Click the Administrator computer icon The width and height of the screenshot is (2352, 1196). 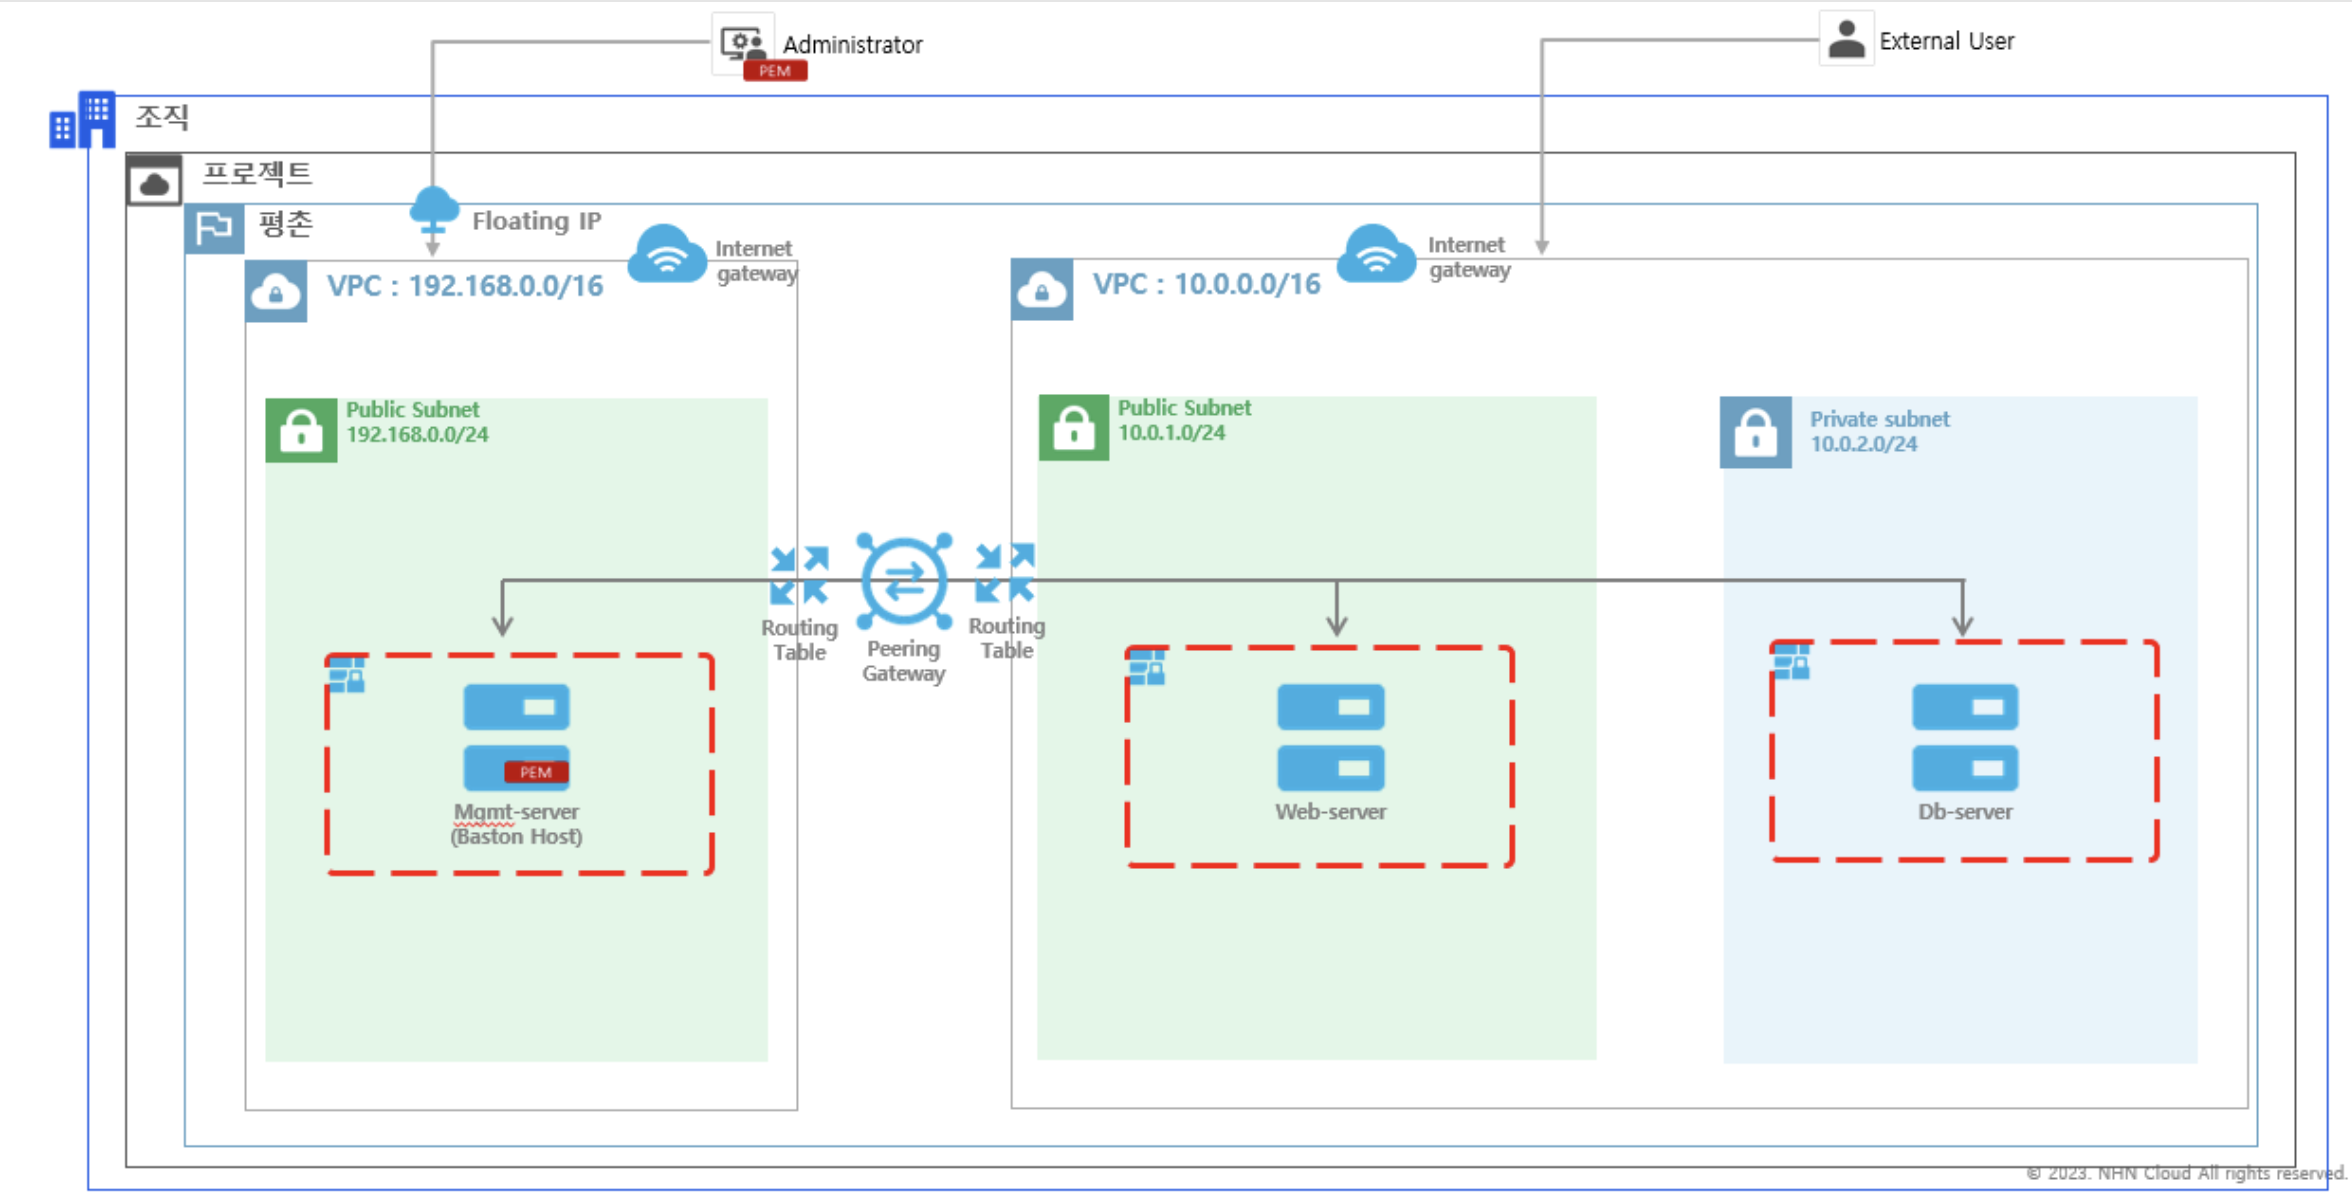742,43
